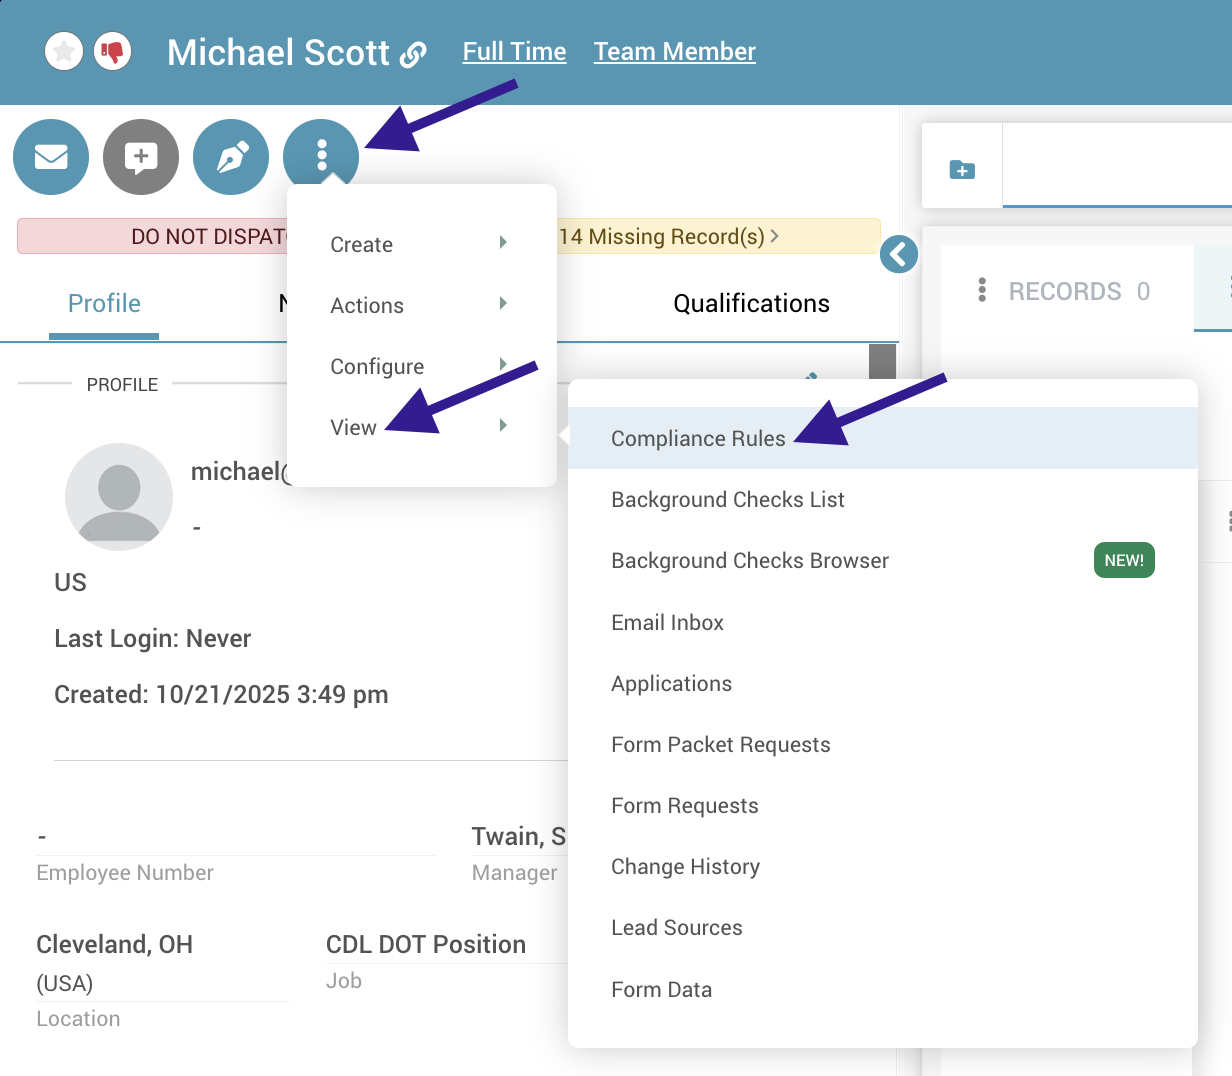The image size is (1232, 1076).
Task: Choose Background Checks Browser menu item
Action: (x=750, y=561)
